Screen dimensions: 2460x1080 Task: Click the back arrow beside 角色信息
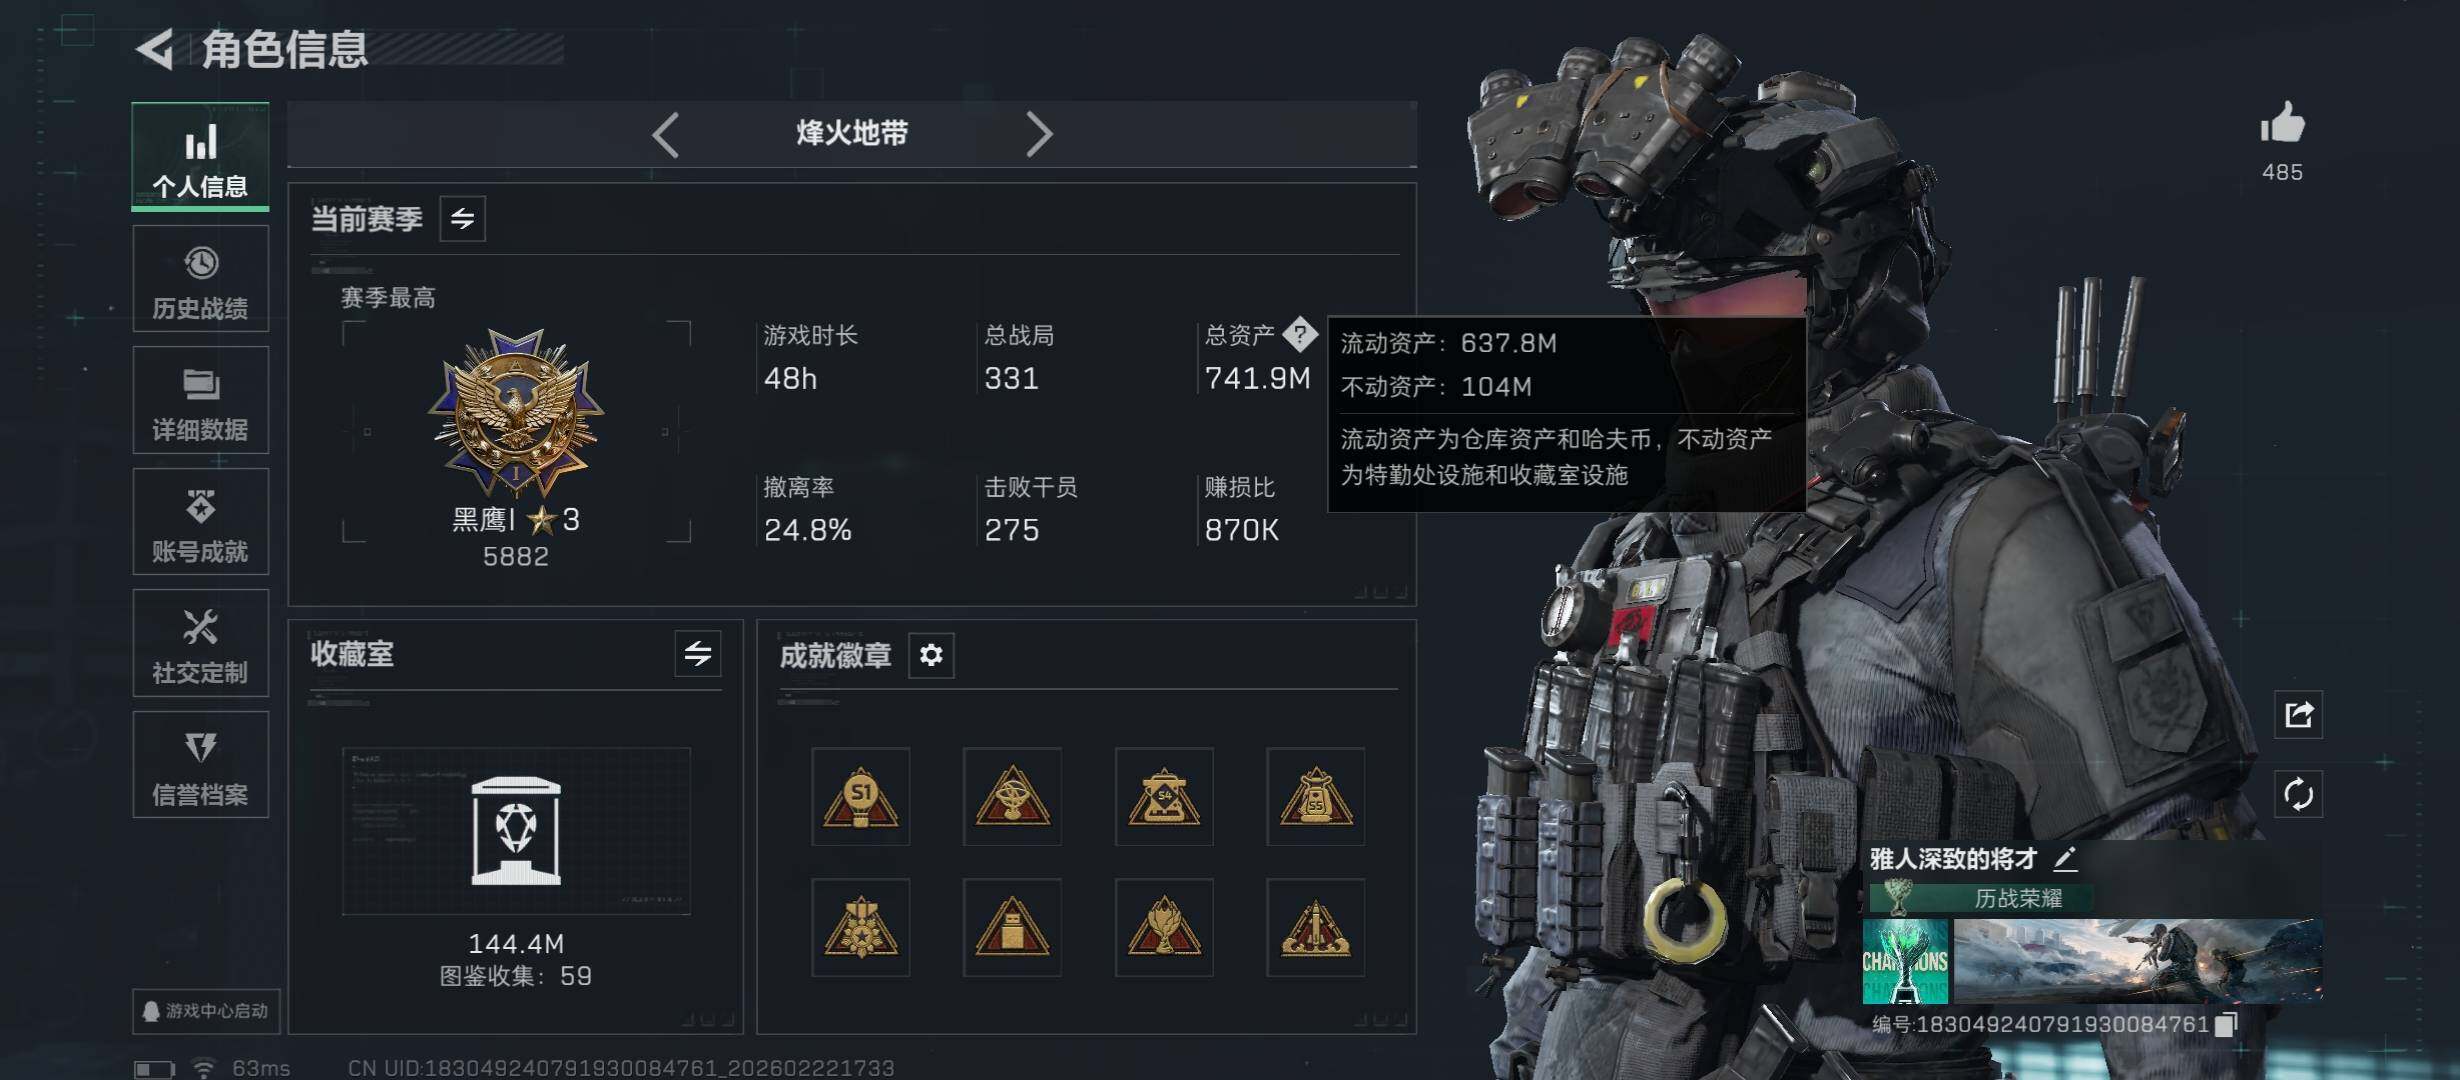point(155,49)
